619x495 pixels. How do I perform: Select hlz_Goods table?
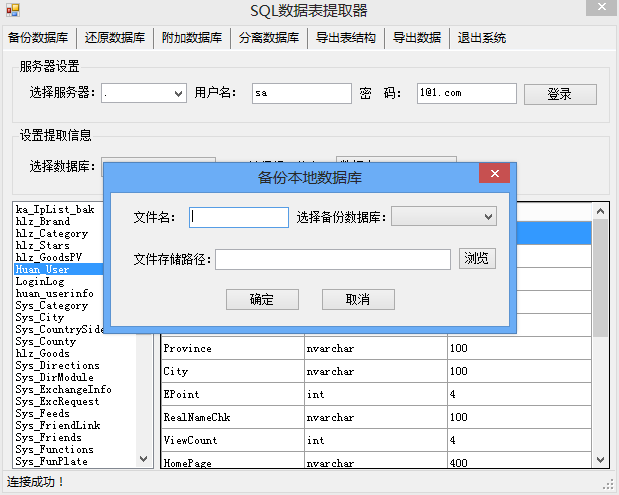coord(43,353)
